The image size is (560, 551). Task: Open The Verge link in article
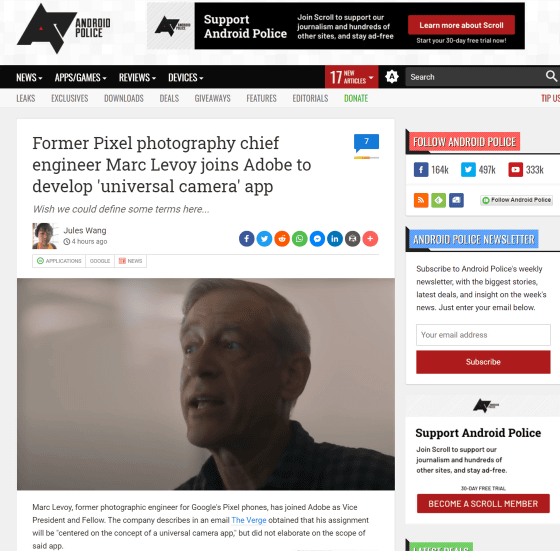click(x=249, y=520)
